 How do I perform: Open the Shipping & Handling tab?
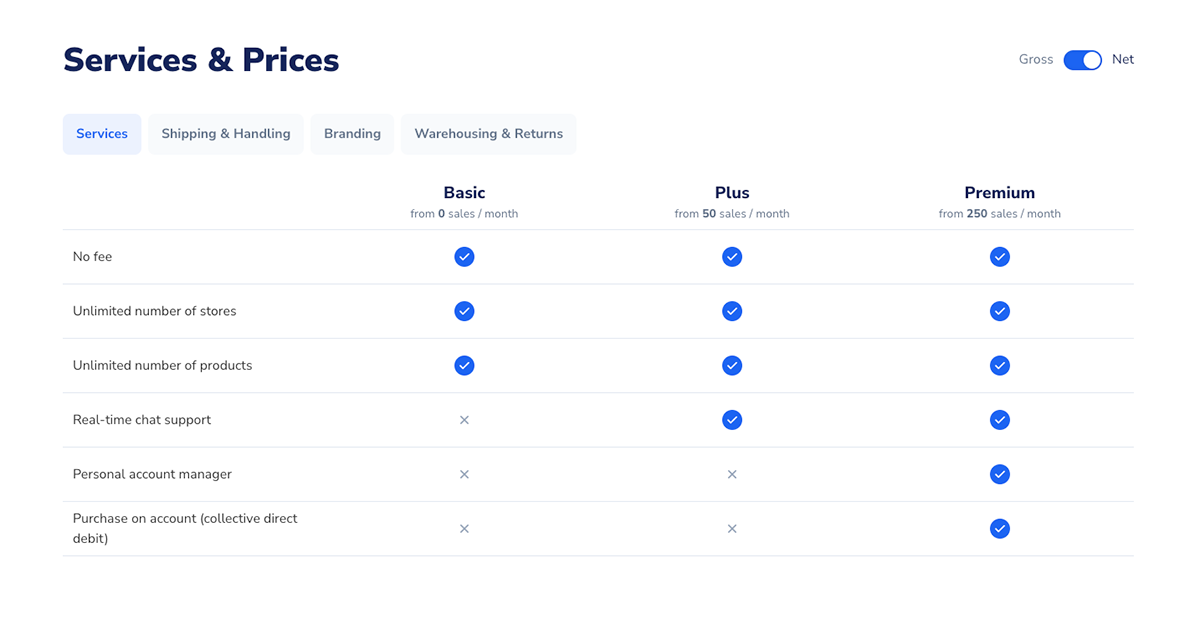coord(226,134)
